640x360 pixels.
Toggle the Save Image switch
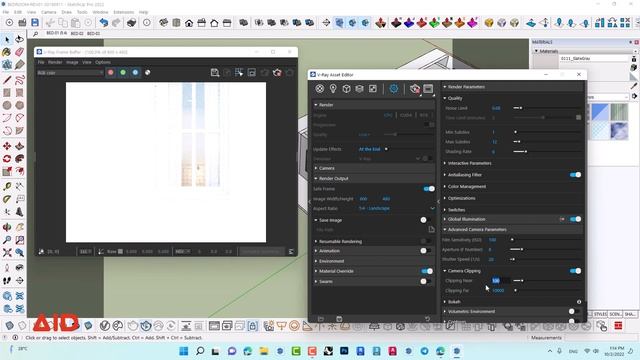click(426, 220)
